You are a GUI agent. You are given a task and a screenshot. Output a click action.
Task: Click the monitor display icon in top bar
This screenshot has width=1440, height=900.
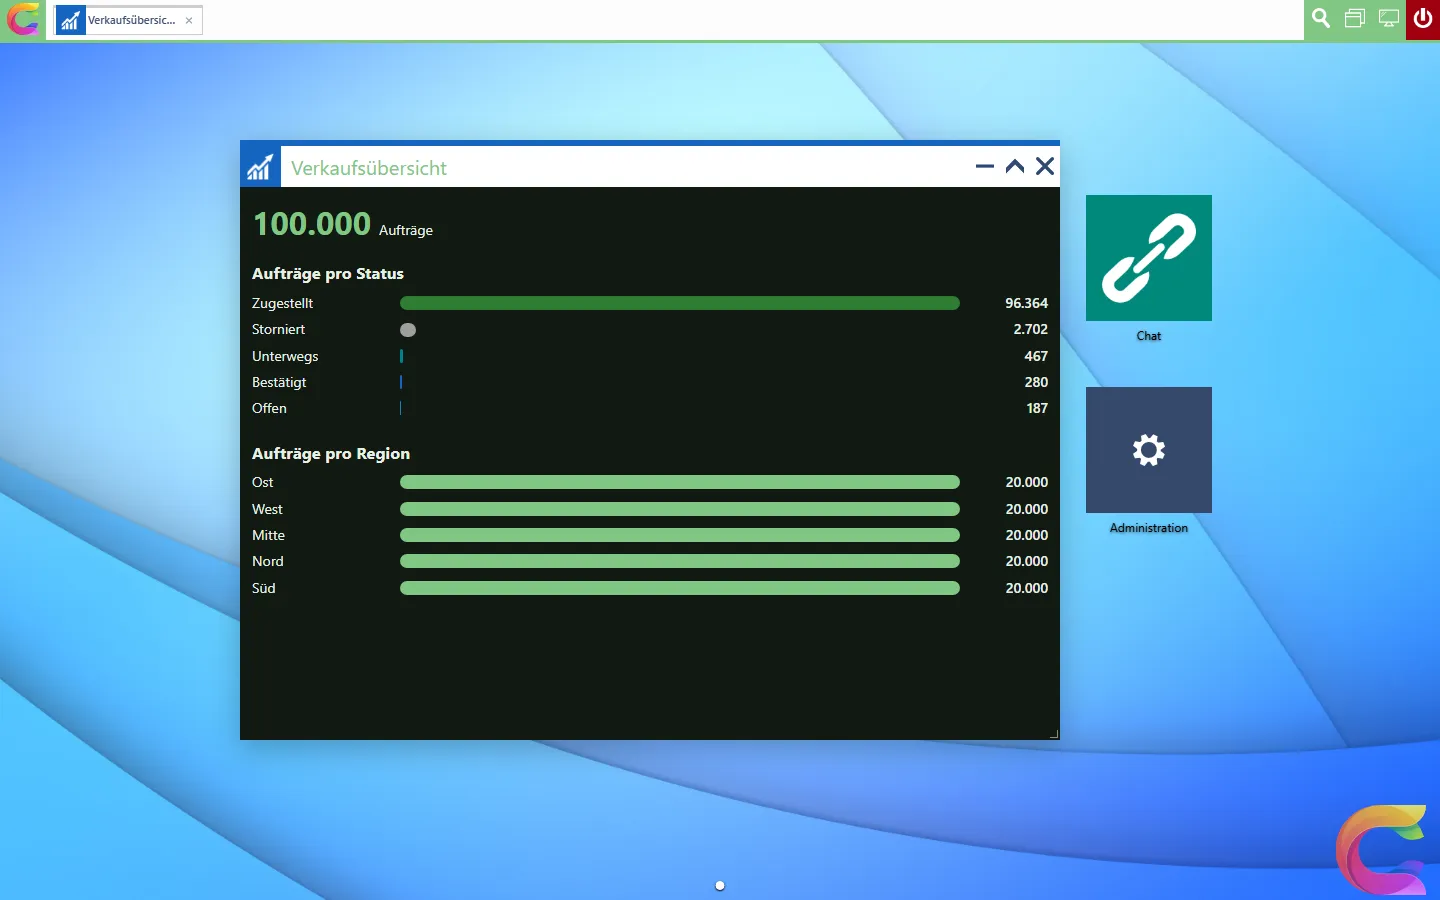click(x=1389, y=19)
